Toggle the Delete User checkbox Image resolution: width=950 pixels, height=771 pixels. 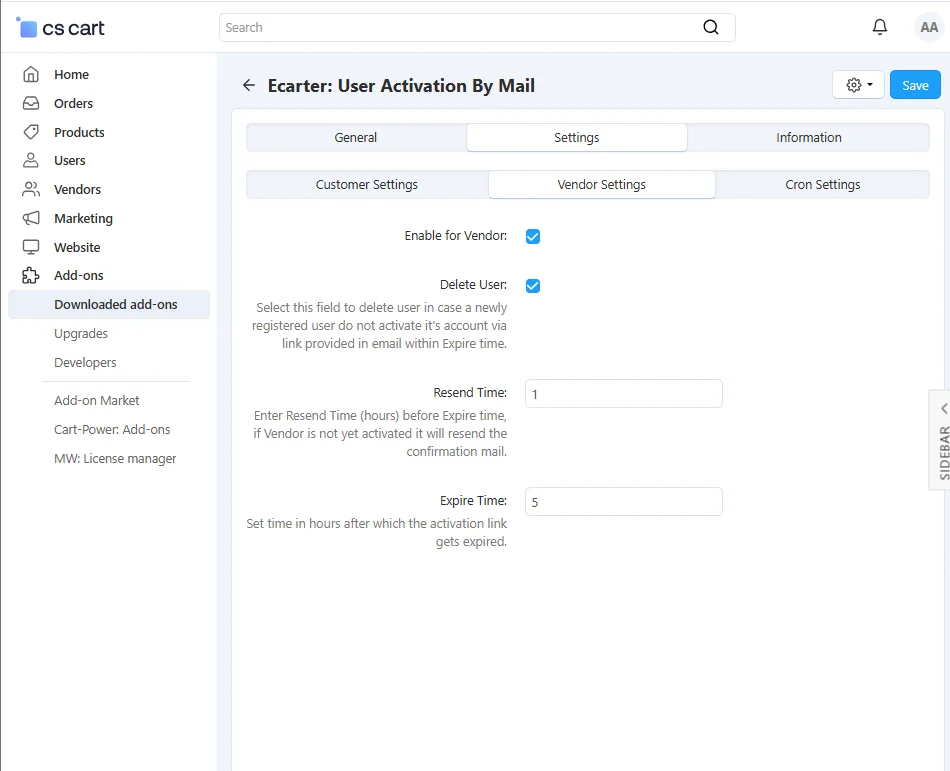tap(533, 286)
